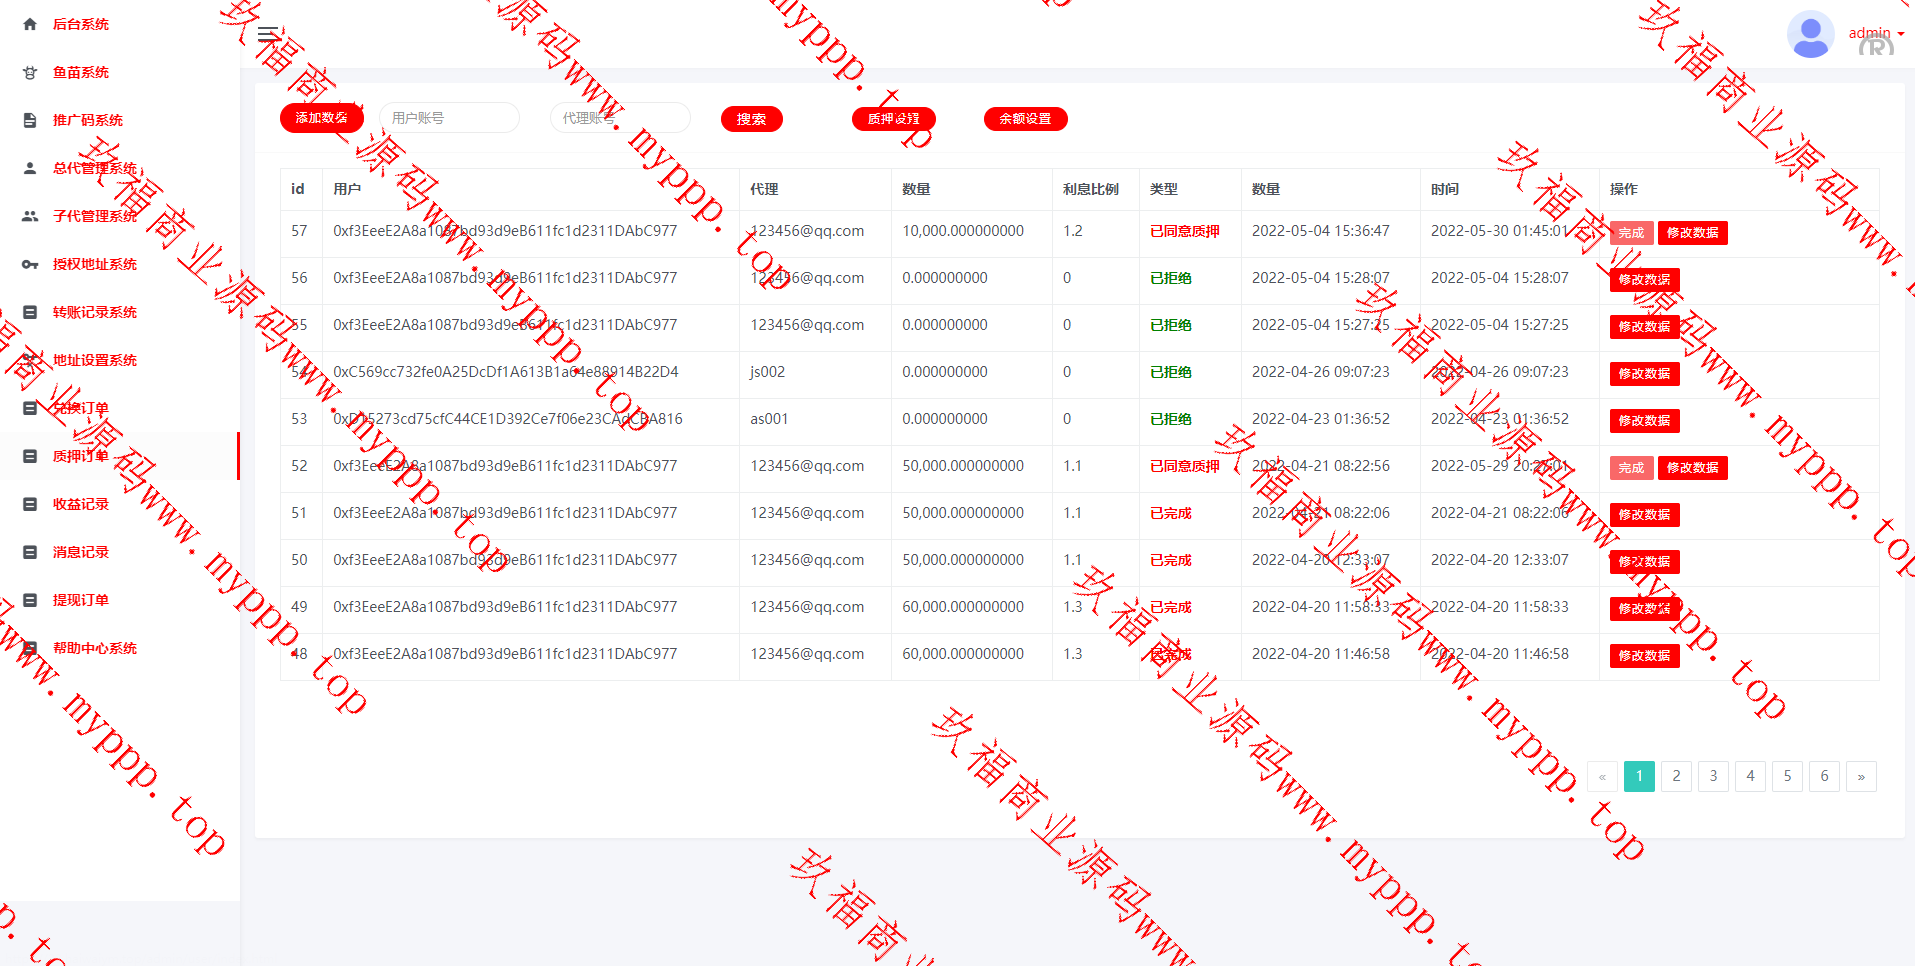Click the document icon beside 推广码系统
1915x966 pixels.
30,120
